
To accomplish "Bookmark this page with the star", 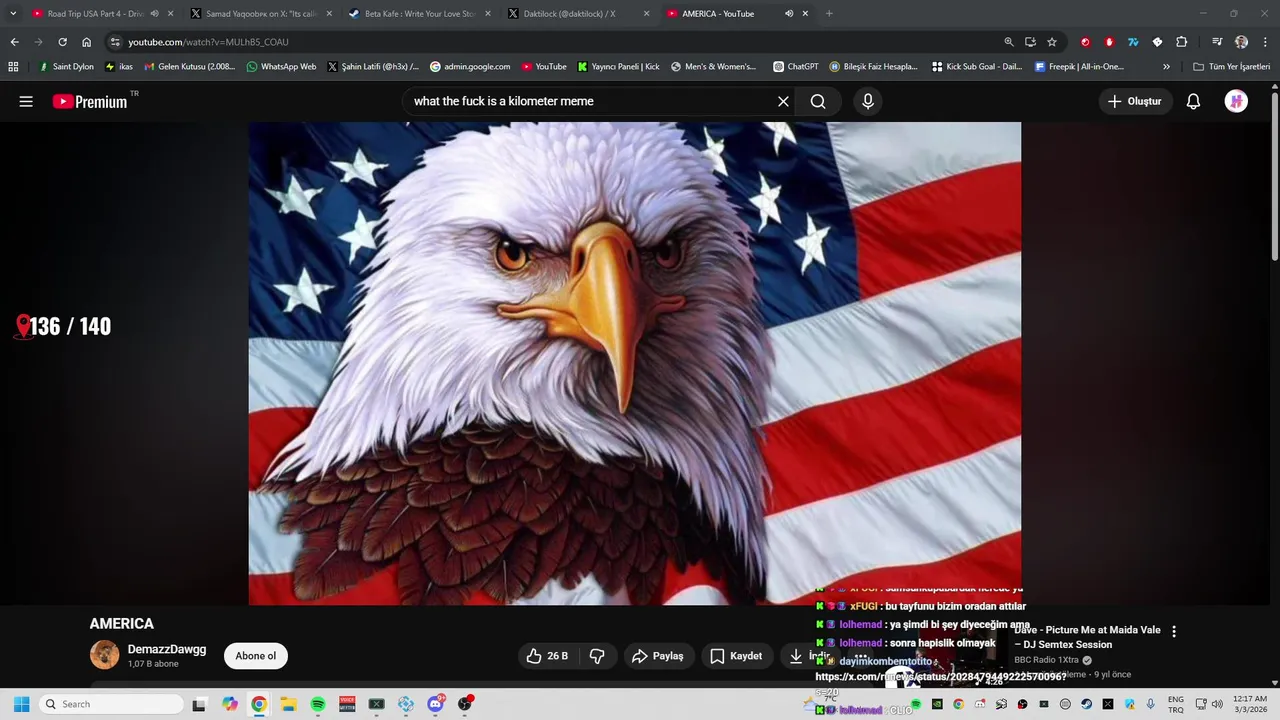I will click(x=1052, y=42).
